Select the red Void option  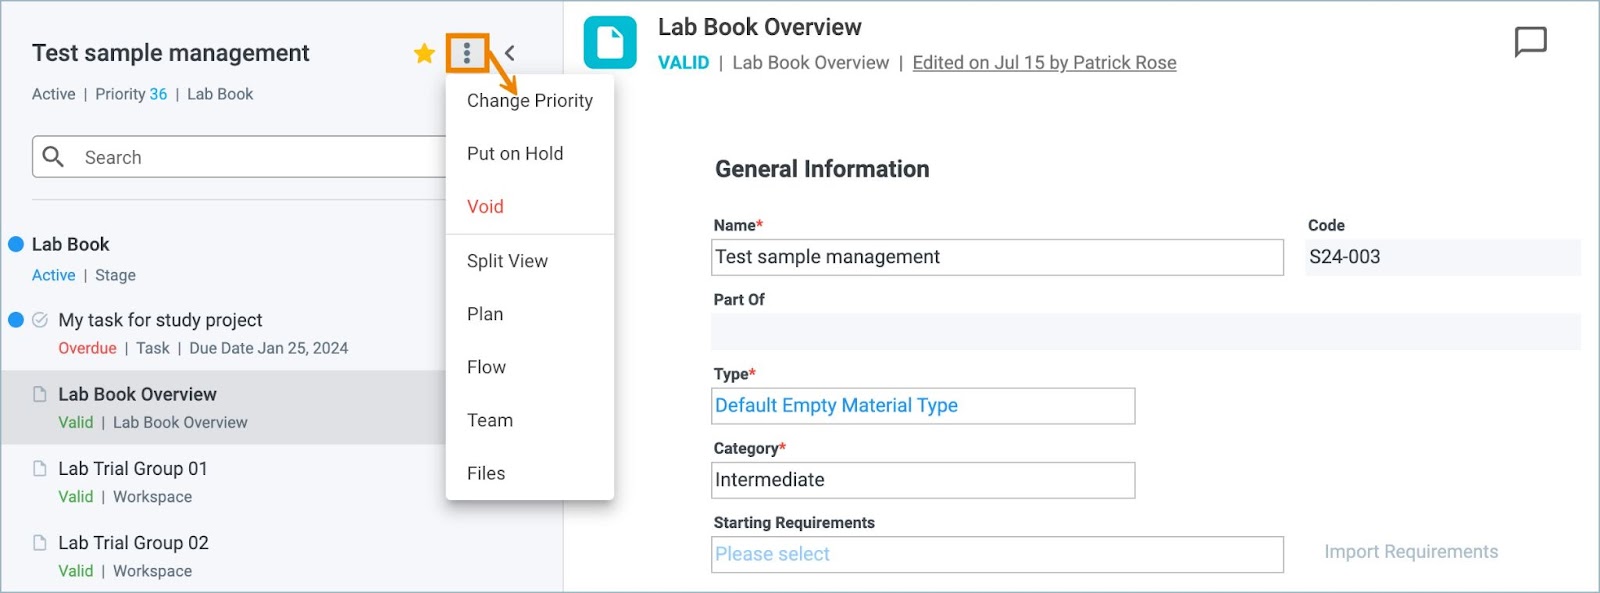point(530,206)
